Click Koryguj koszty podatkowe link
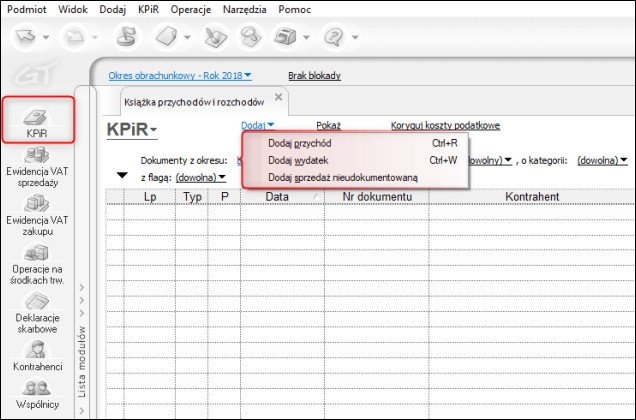 [445, 126]
